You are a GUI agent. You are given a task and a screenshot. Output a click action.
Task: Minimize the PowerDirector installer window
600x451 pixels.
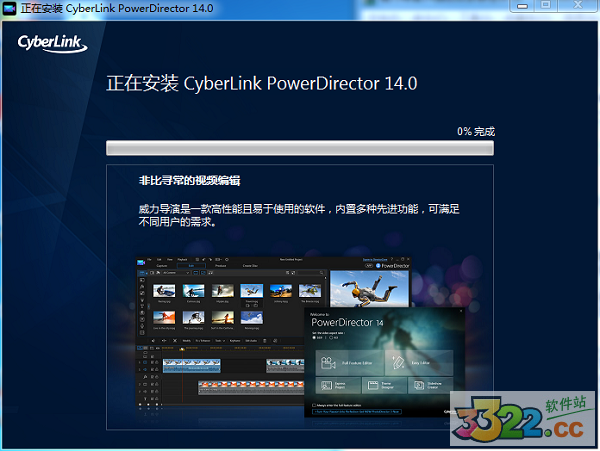pos(522,6)
